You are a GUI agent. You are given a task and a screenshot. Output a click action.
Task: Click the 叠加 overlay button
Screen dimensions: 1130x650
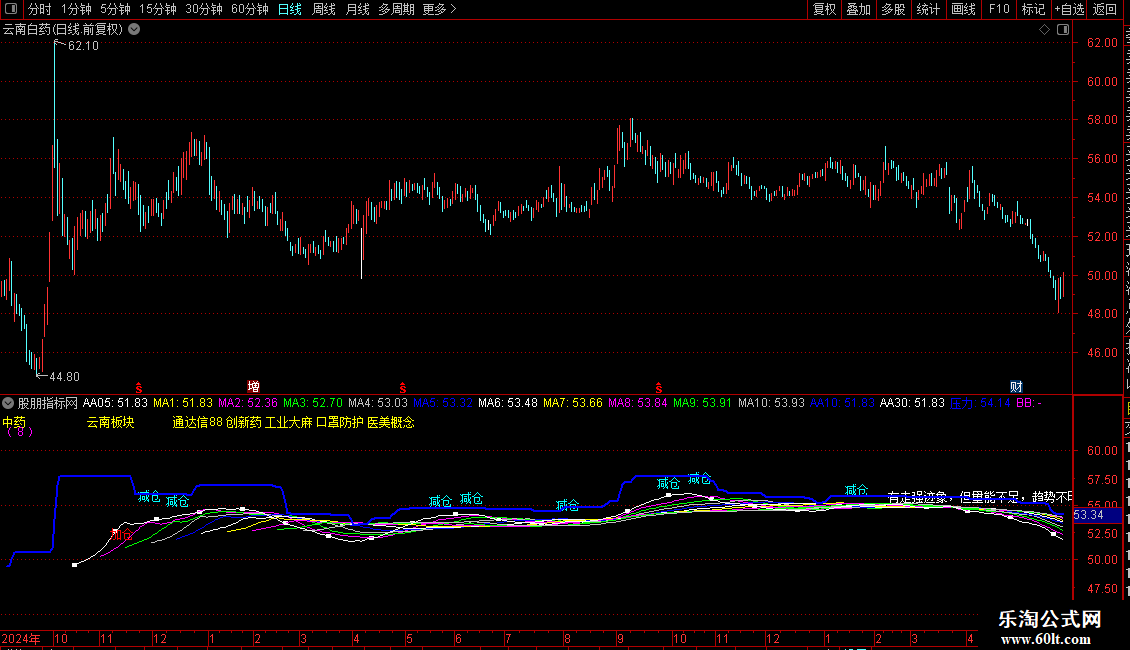pos(859,9)
